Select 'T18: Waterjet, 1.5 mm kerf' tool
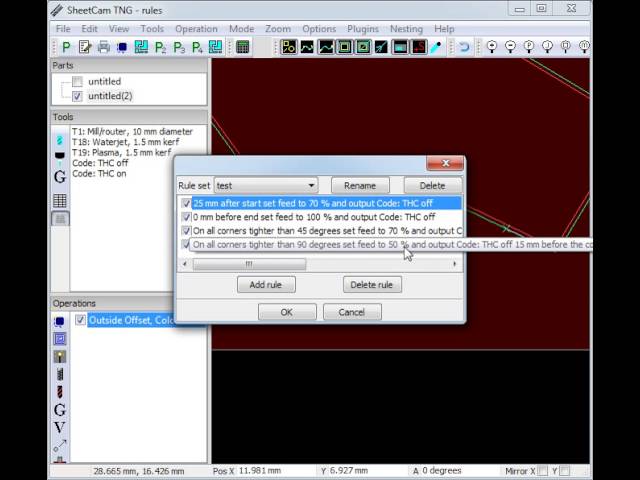Image resolution: width=640 pixels, height=480 pixels. (126, 142)
